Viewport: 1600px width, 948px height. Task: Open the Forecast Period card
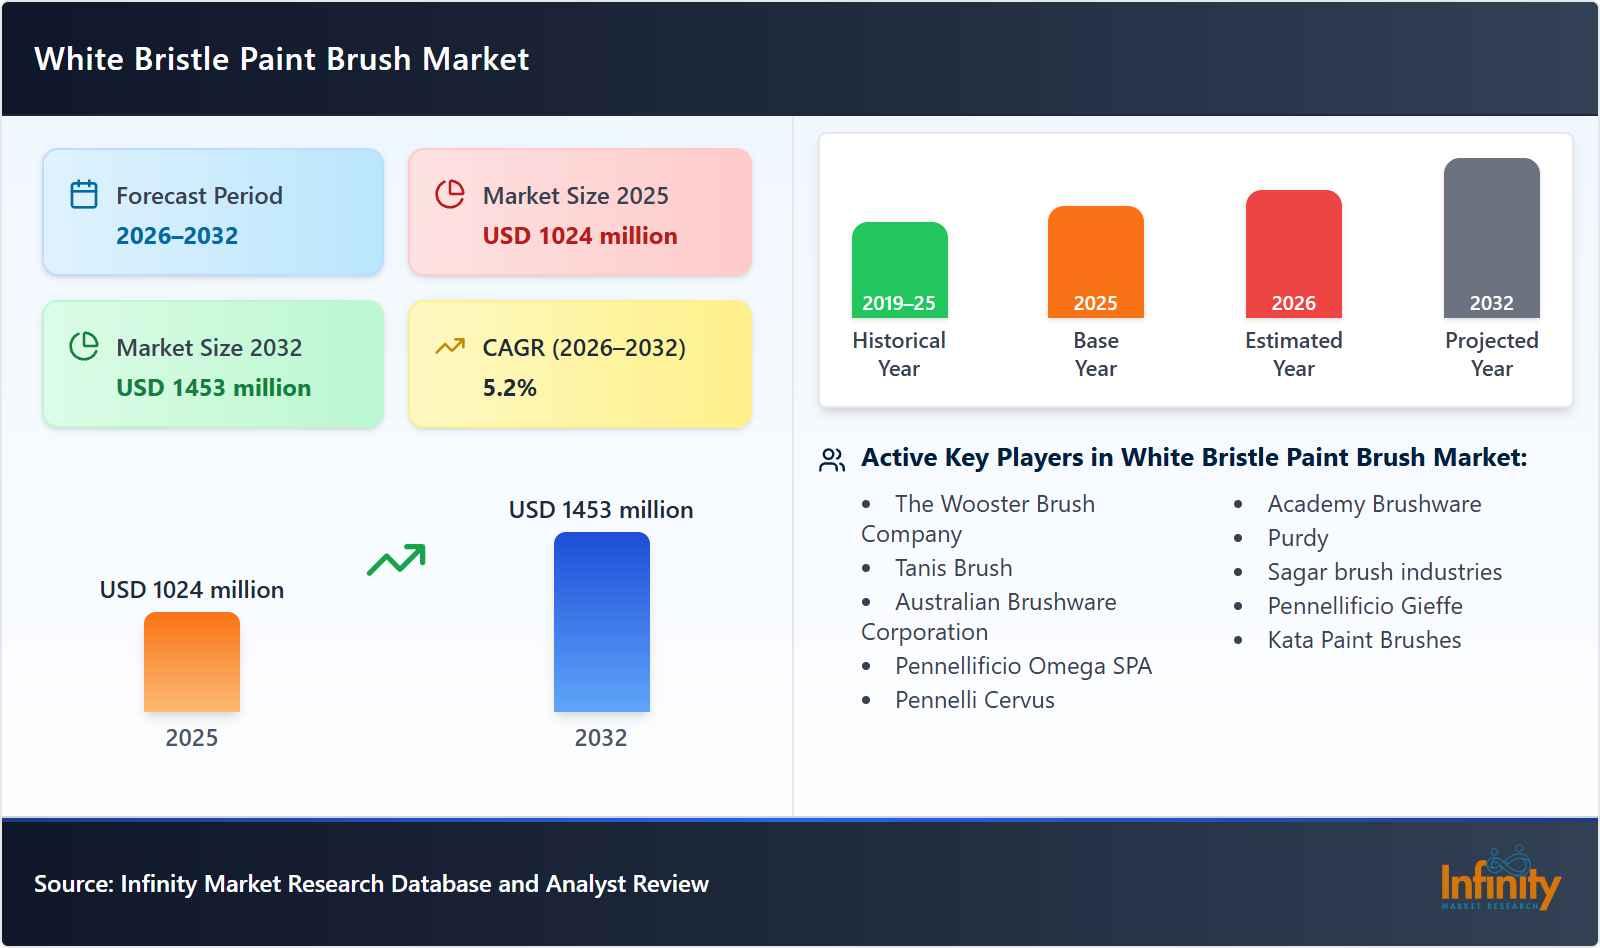(x=212, y=210)
